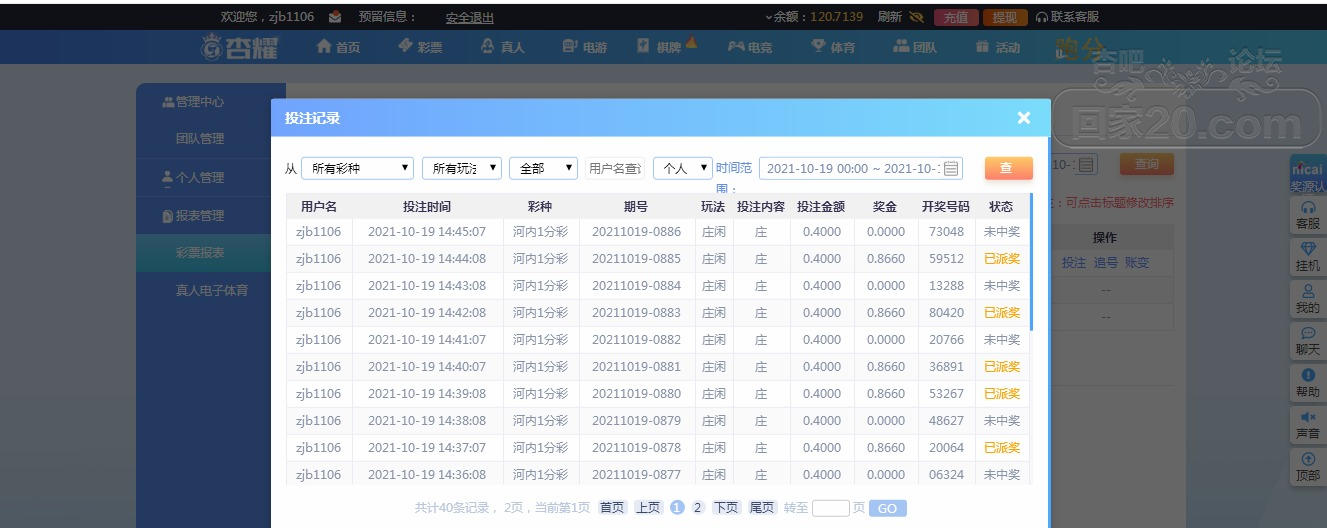Open 我的 profile sidebar icon
The width and height of the screenshot is (1327, 528).
click(1307, 299)
